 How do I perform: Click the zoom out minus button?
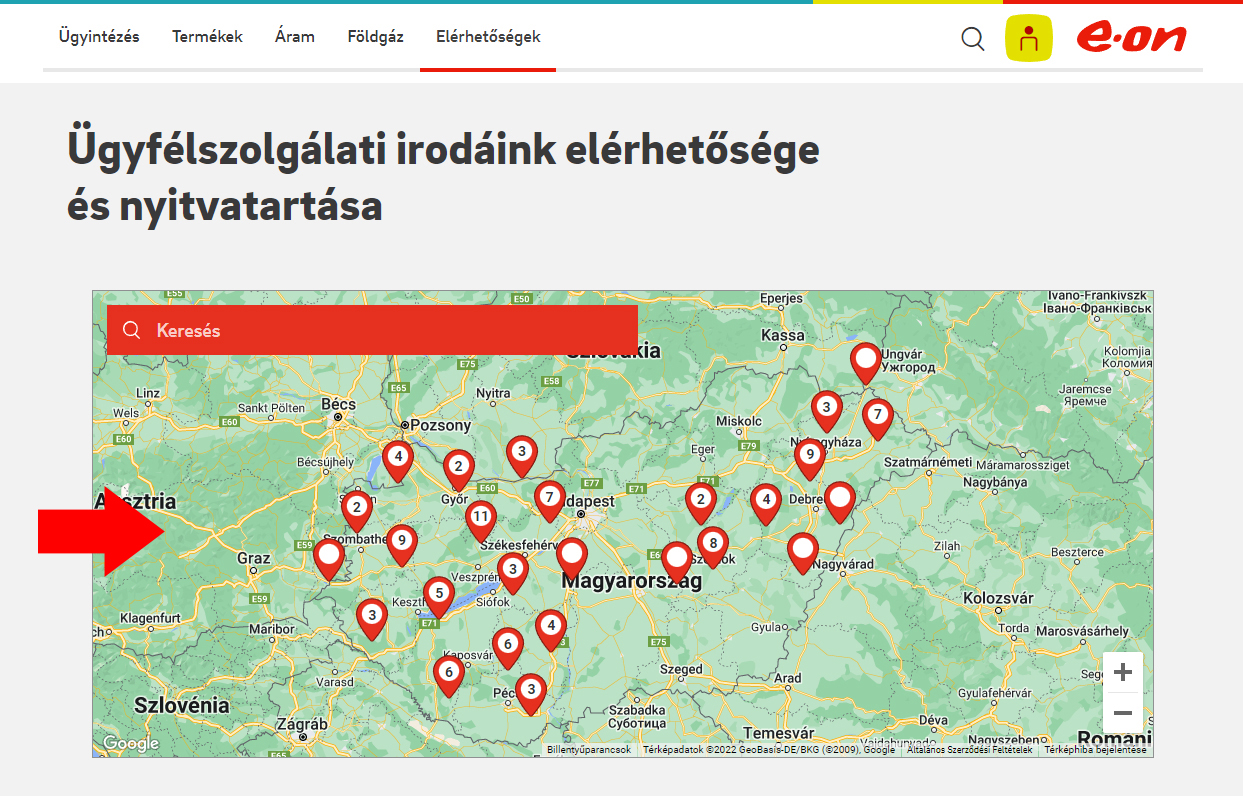click(1122, 713)
